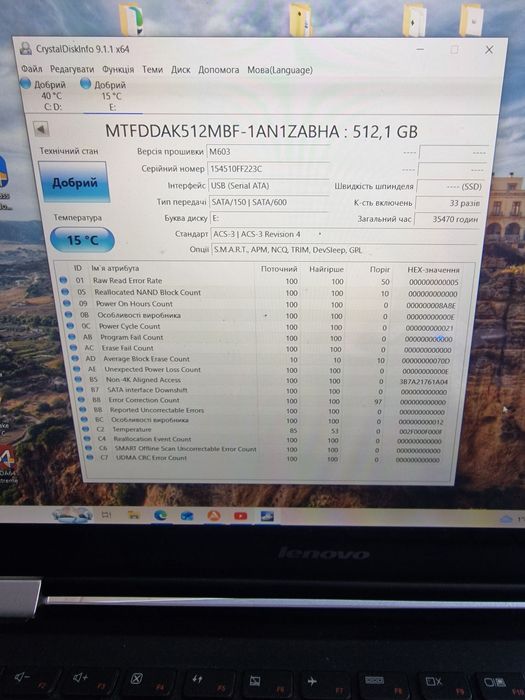Open the orange Avast icon on the taskbar
The width and height of the screenshot is (525, 700).
(x=214, y=516)
